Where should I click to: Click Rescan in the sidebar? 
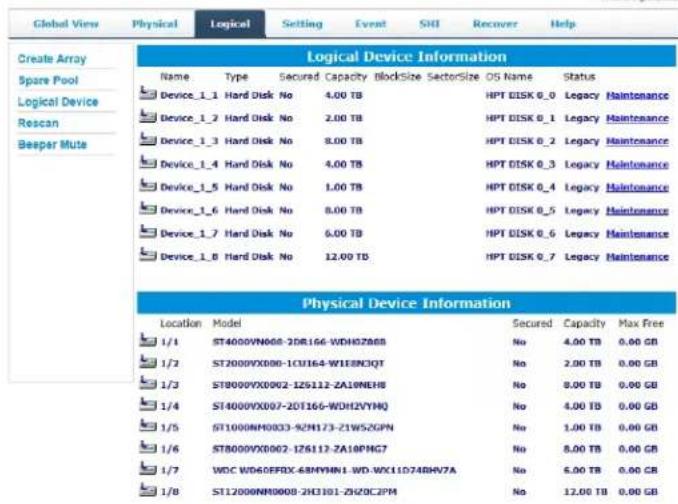point(38,123)
